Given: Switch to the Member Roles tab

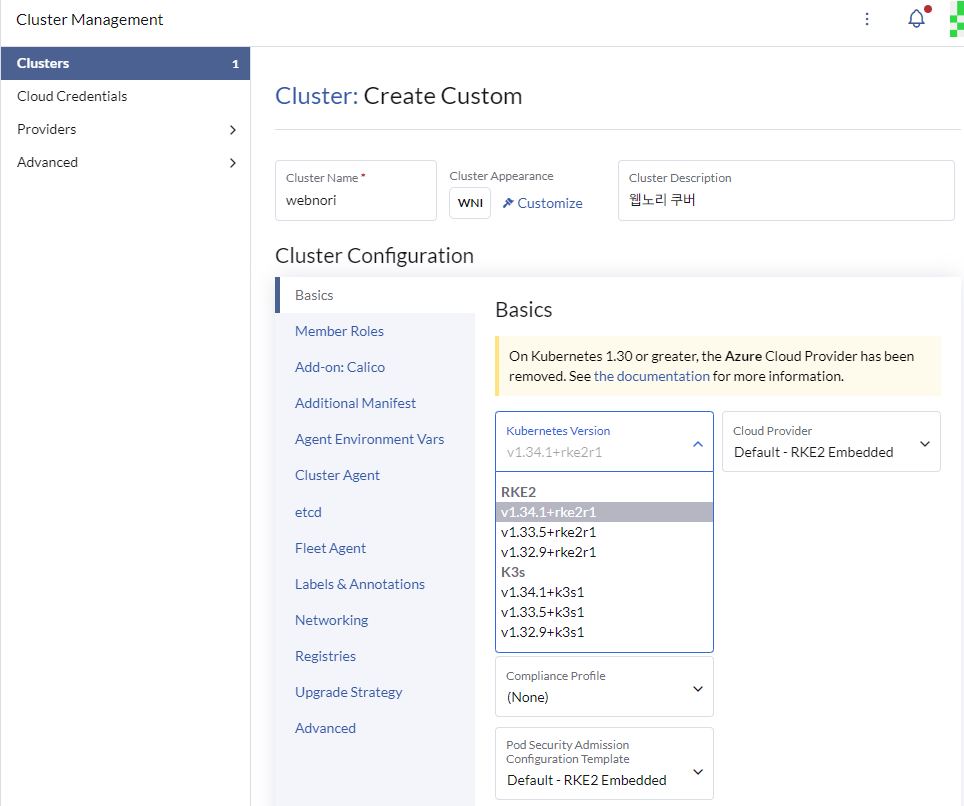Looking at the screenshot, I should [339, 331].
